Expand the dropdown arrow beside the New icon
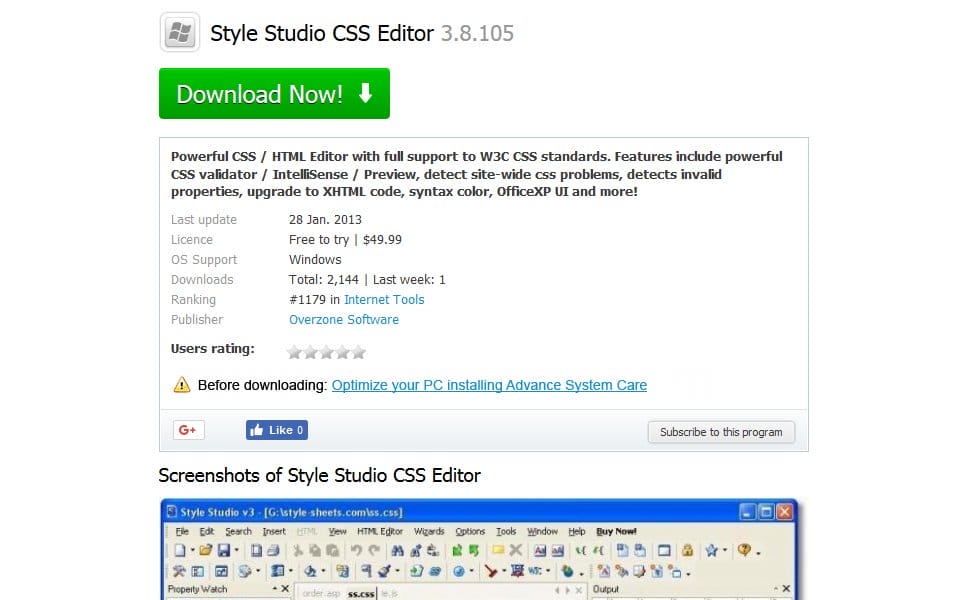The height and width of the screenshot is (600, 954). 192,551
